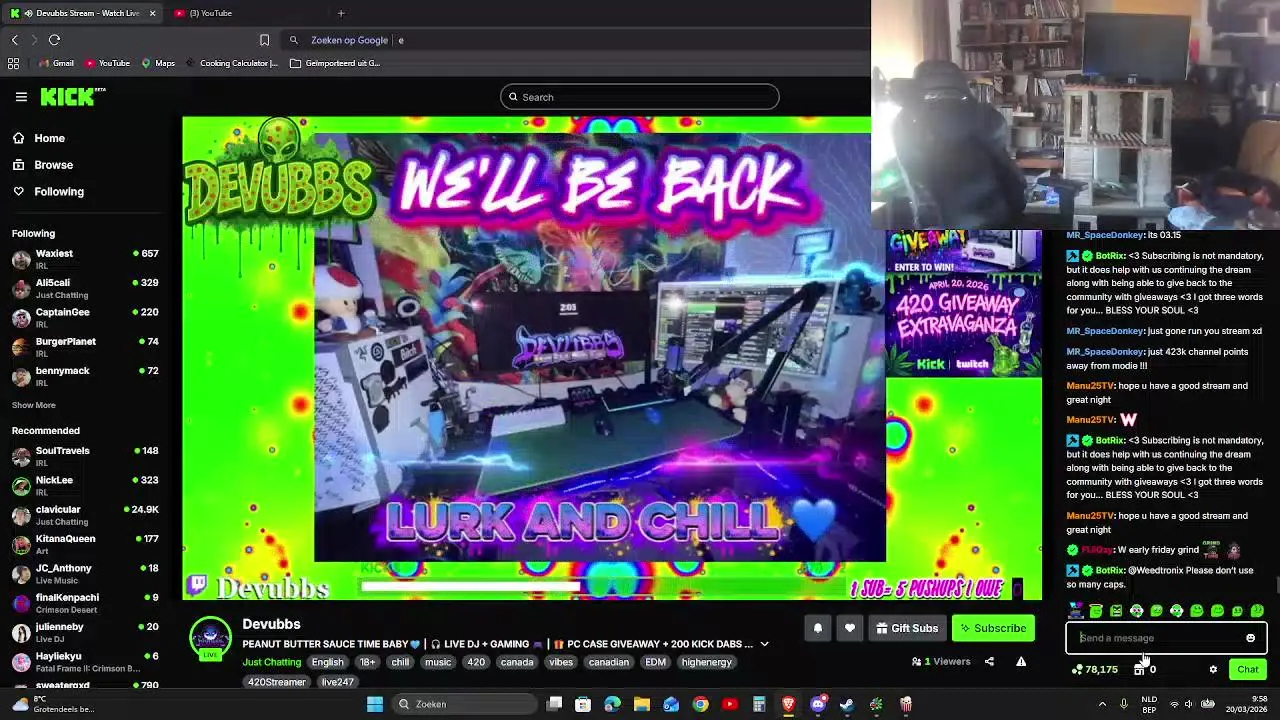Image resolution: width=1280 pixels, height=720 pixels.
Task: Open finalKenpachi recommended channel
Action: (x=85, y=603)
